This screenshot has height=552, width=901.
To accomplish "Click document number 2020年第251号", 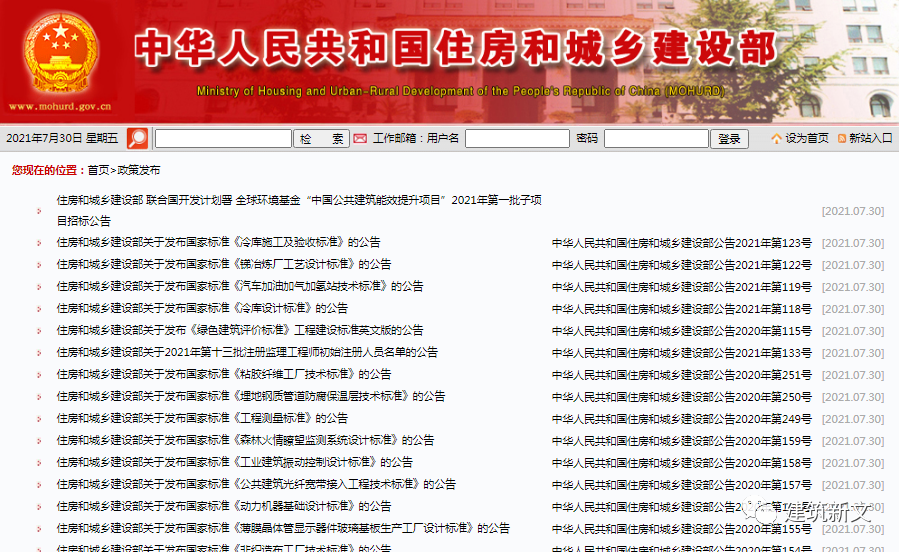I will point(681,375).
